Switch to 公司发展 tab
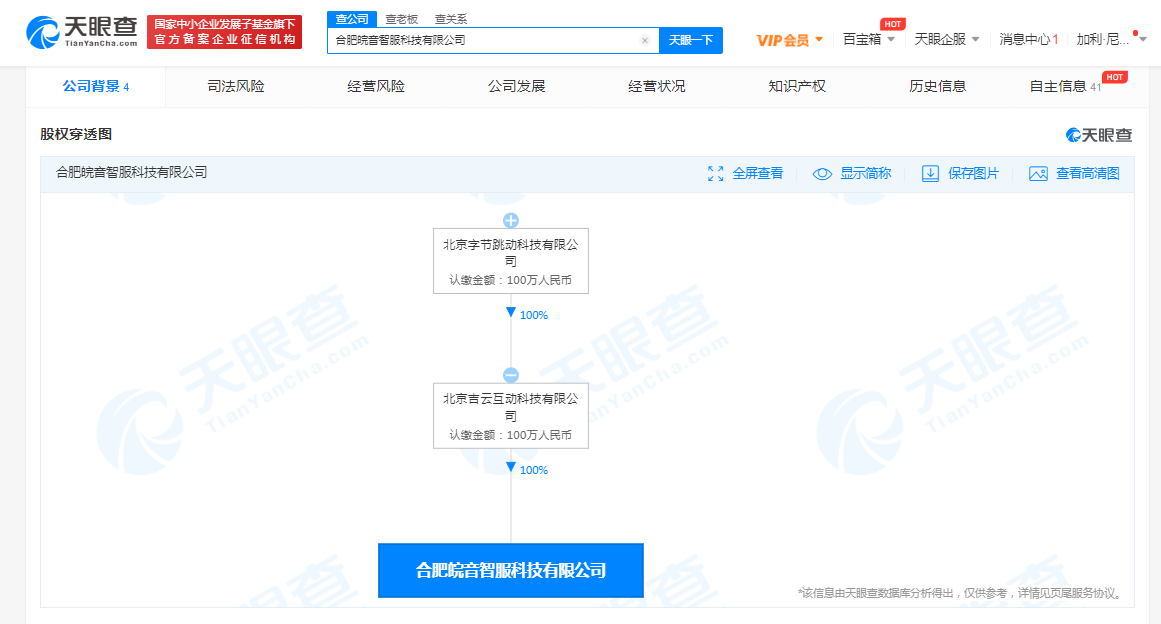This screenshot has width=1161, height=624. click(x=516, y=87)
